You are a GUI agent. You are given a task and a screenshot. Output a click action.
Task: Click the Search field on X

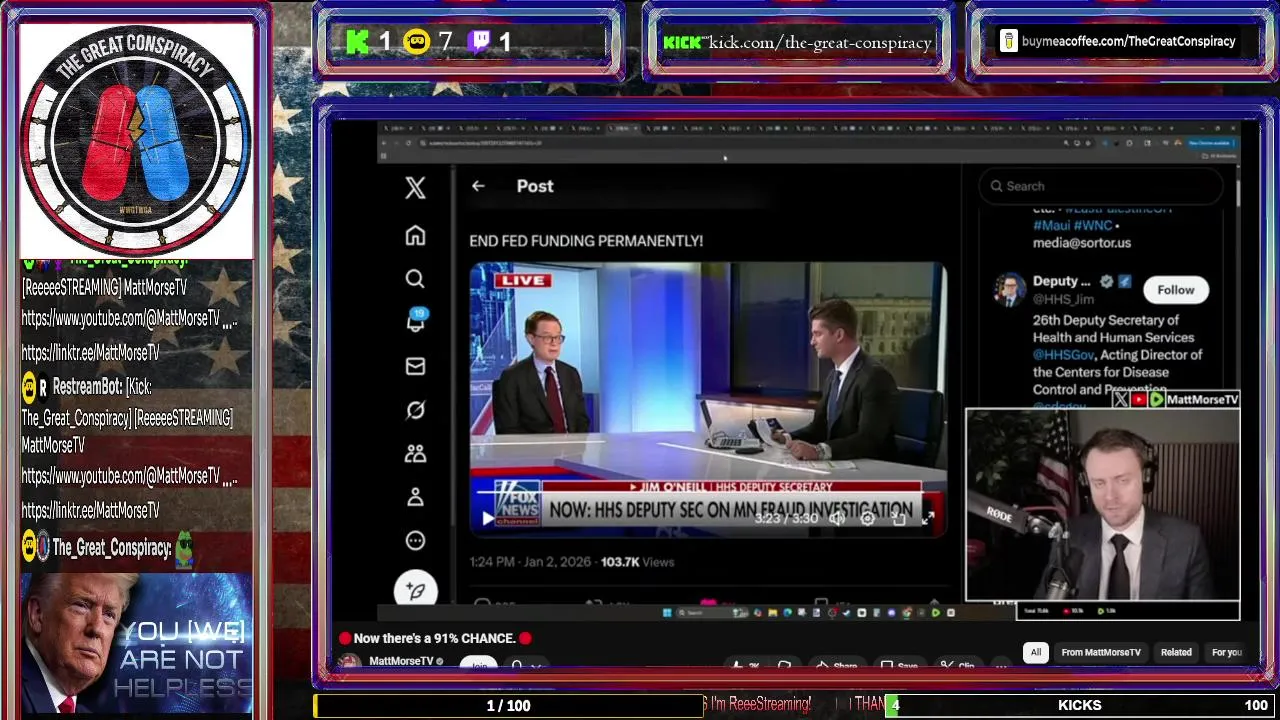(x=1100, y=186)
